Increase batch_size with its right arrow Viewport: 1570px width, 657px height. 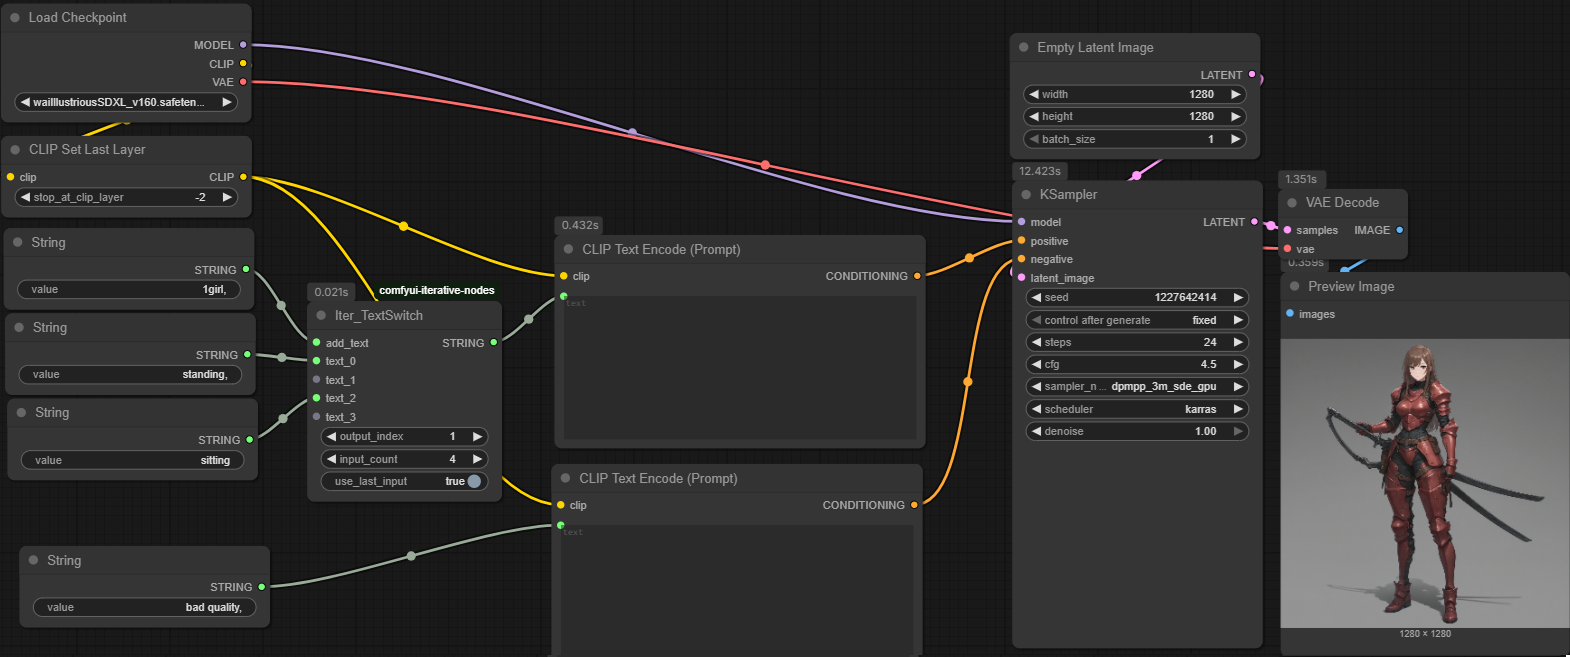pyautogui.click(x=1236, y=139)
